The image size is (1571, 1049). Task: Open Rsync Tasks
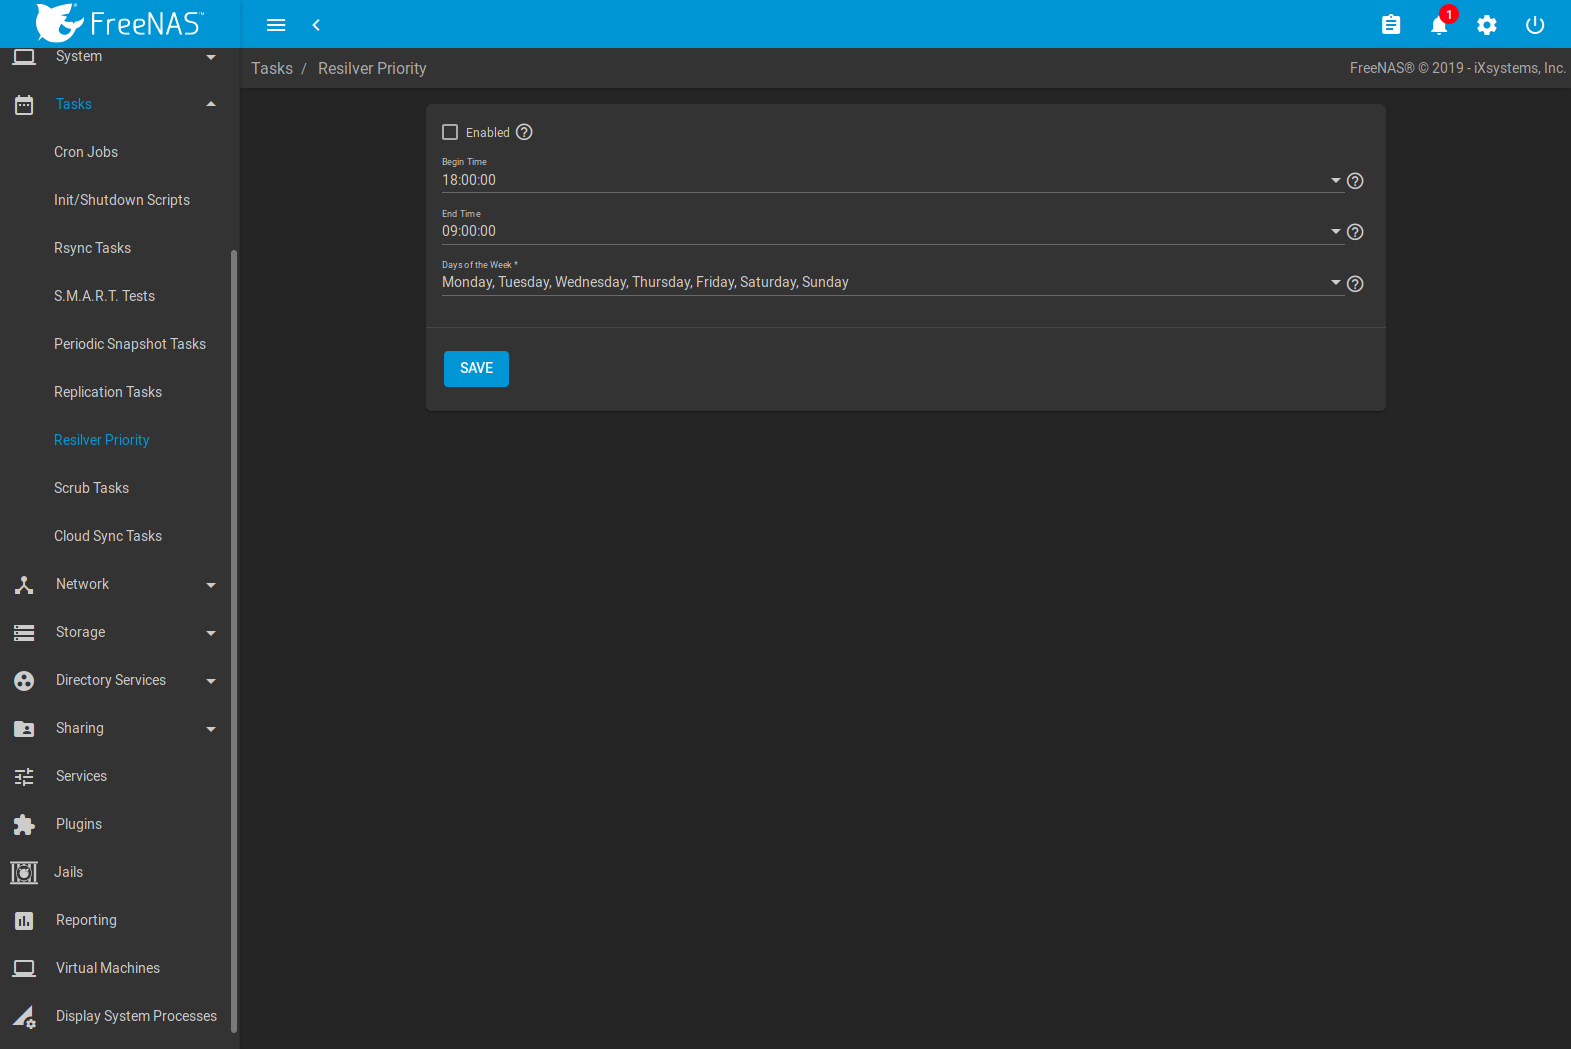coord(92,248)
